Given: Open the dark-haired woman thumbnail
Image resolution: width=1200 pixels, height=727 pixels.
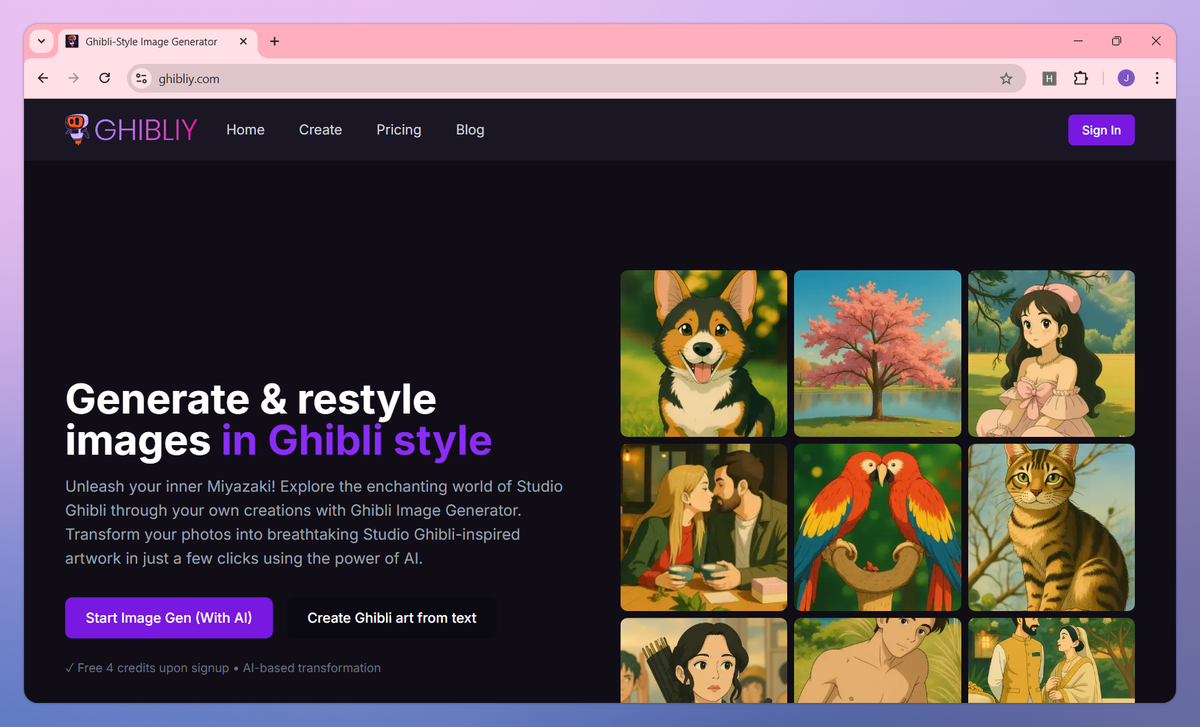Looking at the screenshot, I should pos(704,660).
